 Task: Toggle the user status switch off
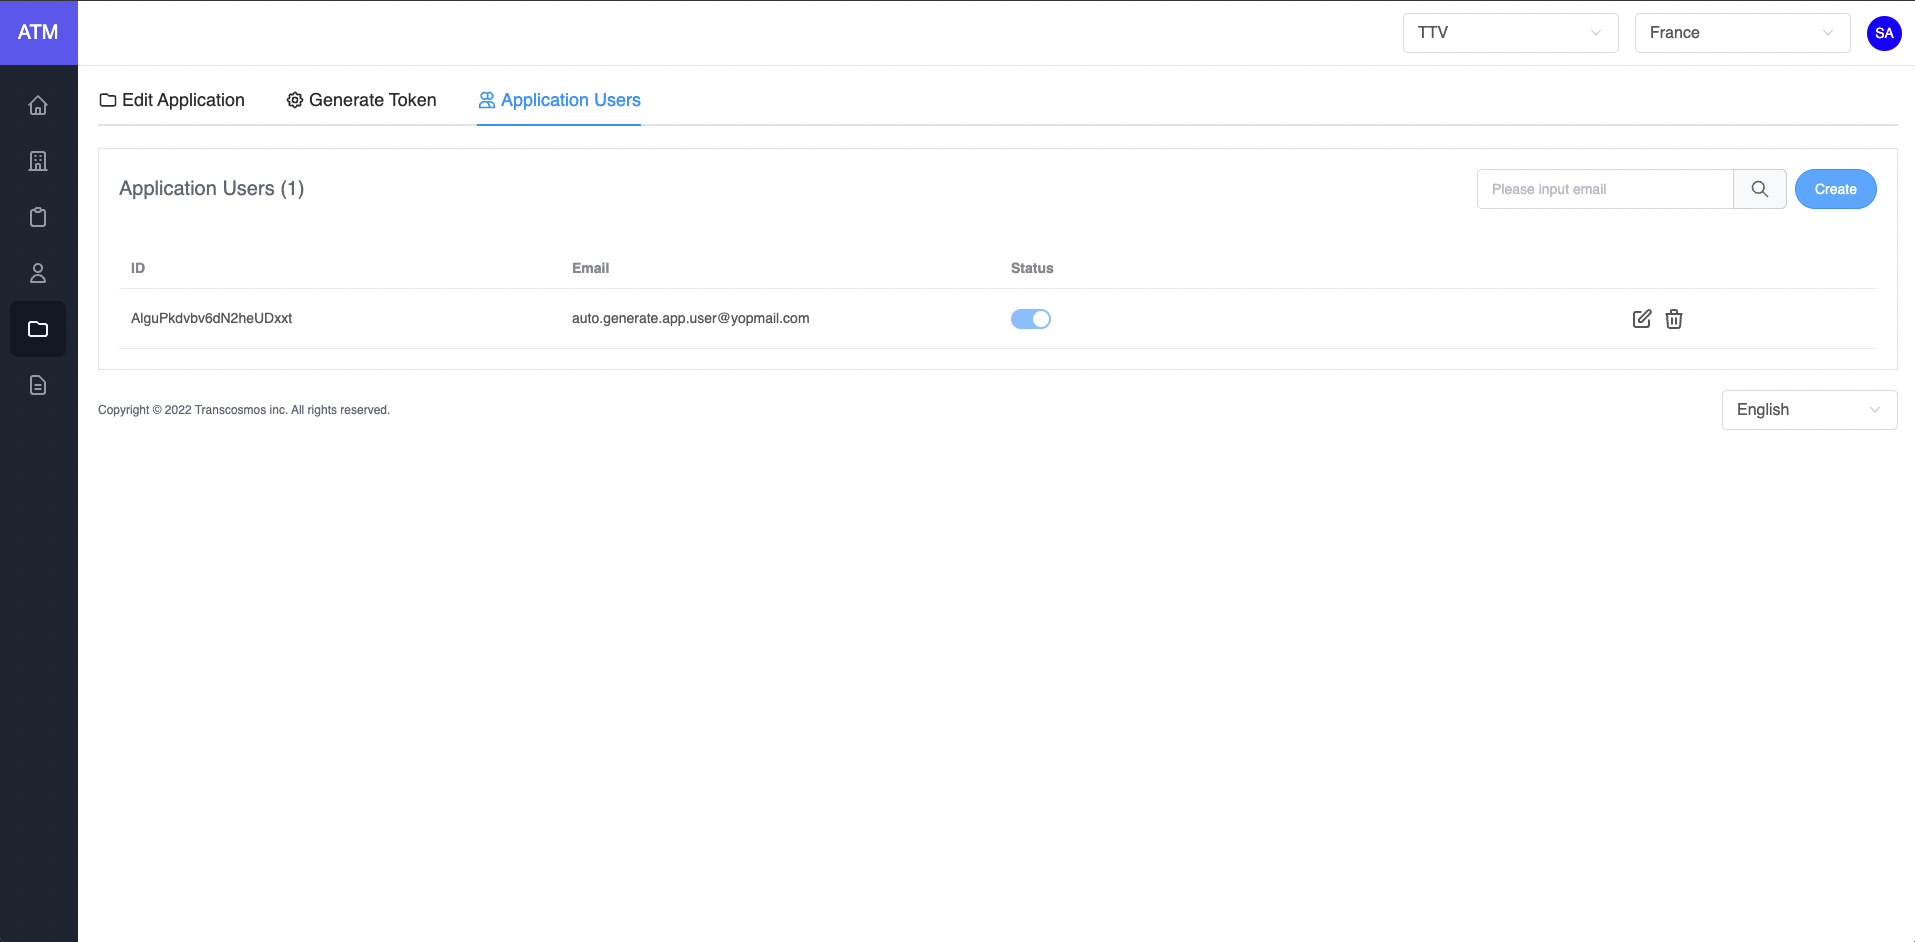1030,319
